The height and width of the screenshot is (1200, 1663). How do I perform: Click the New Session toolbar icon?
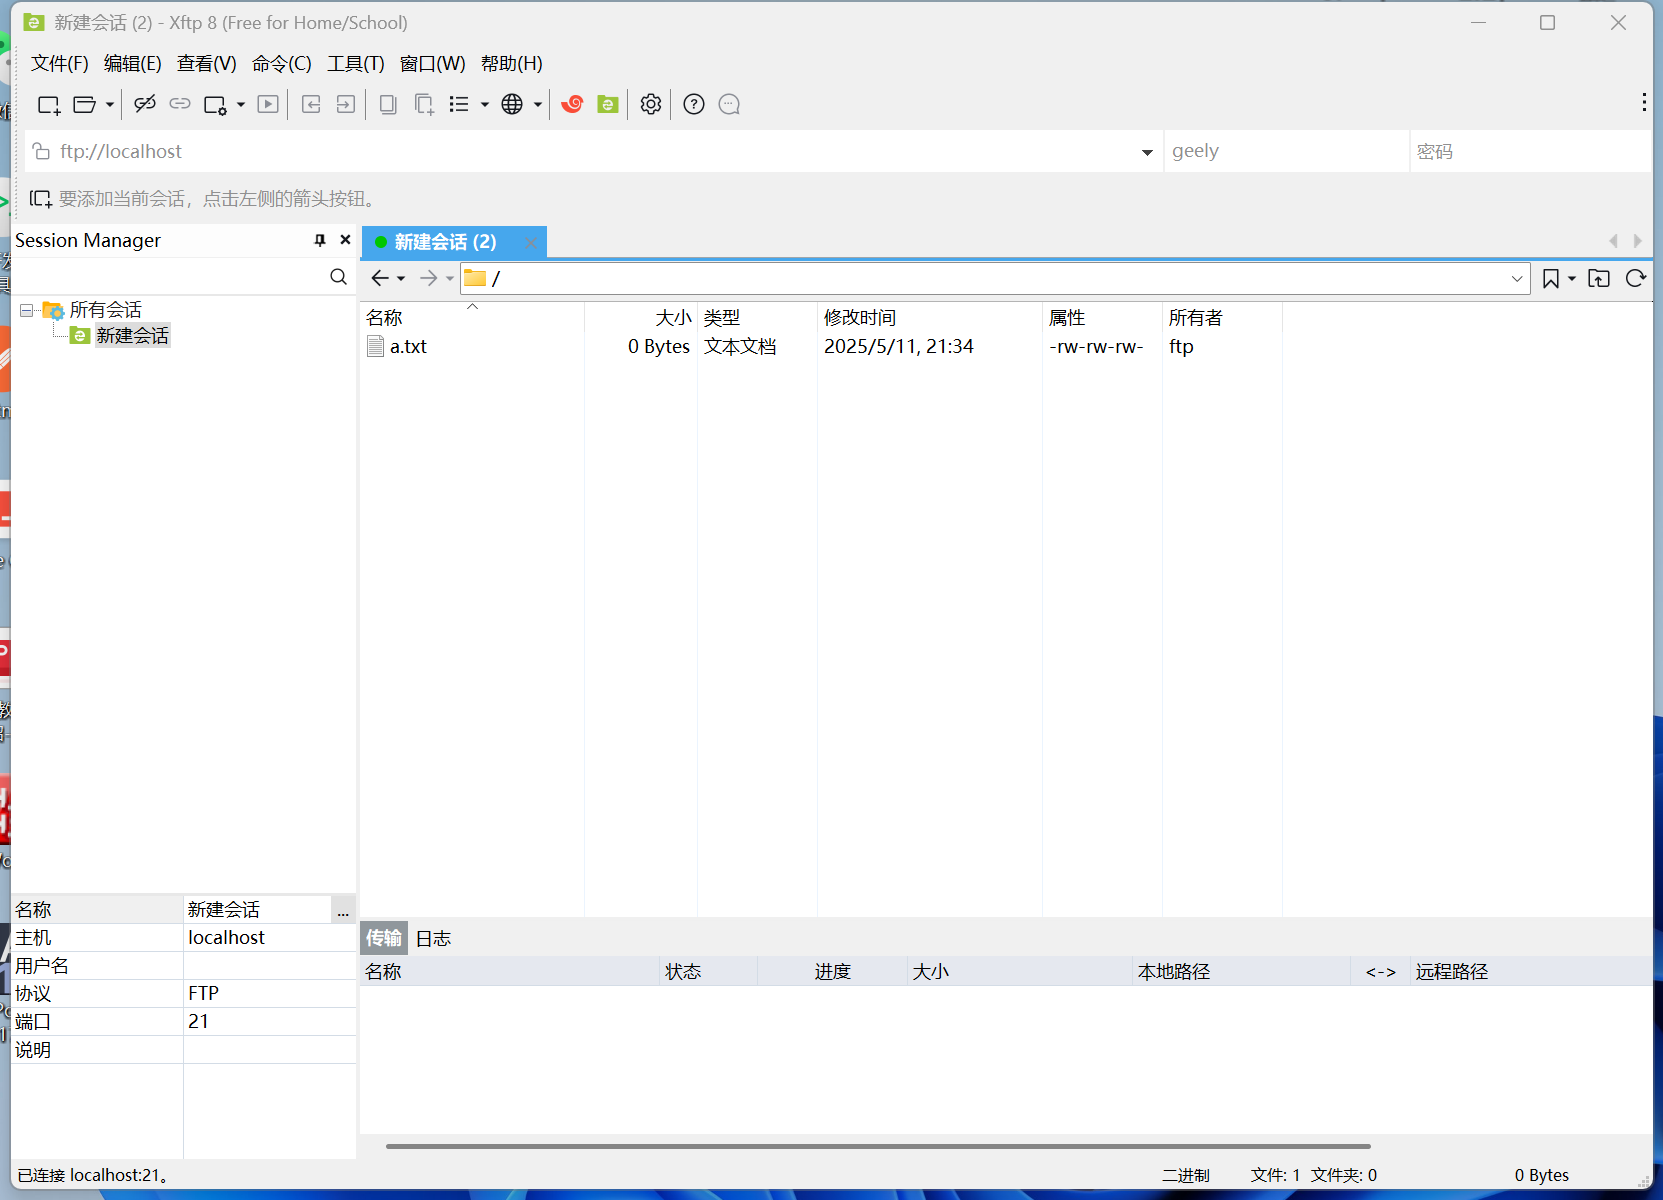[x=49, y=104]
